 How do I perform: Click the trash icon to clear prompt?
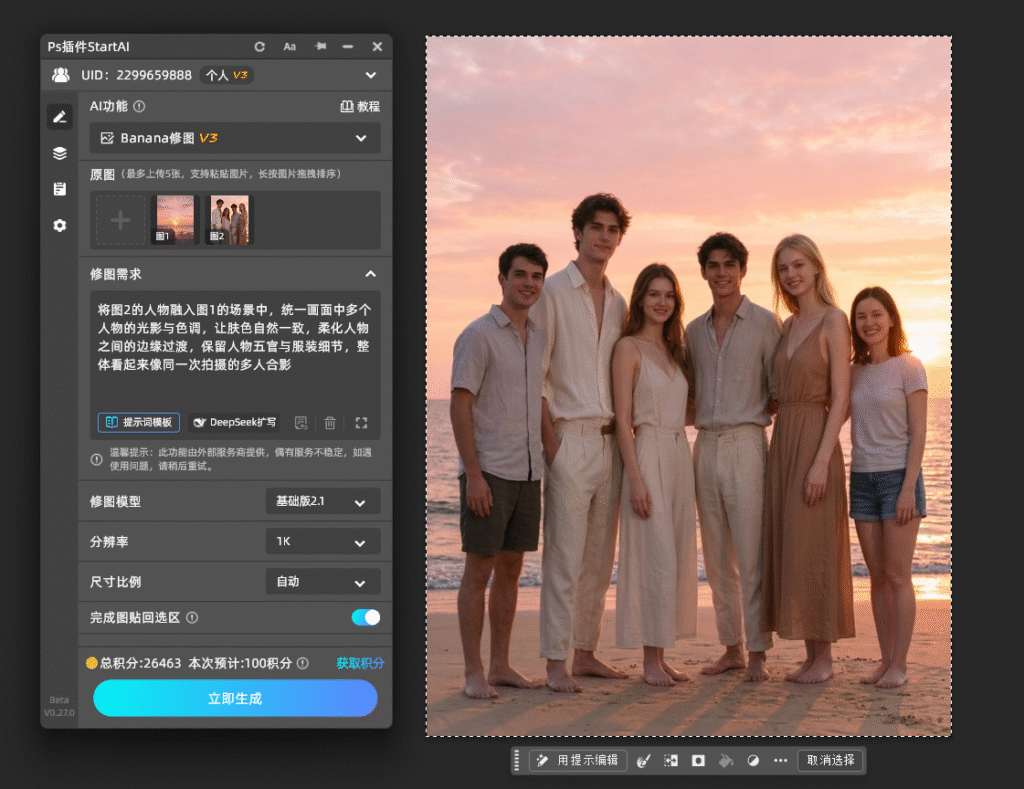pos(330,423)
